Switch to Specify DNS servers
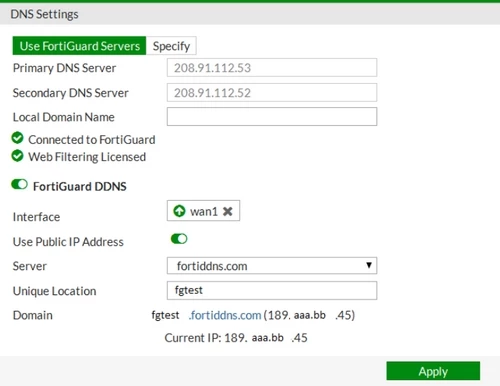This screenshot has width=500, height=386. [171, 46]
